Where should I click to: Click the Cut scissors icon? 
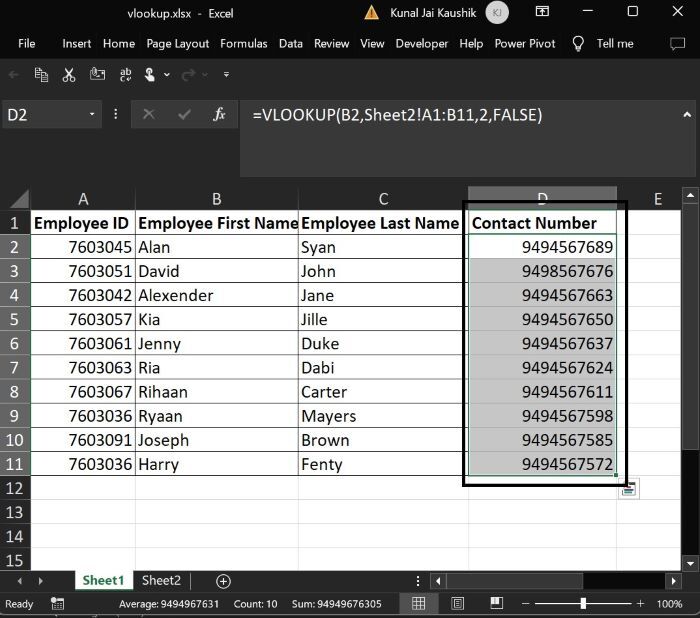click(x=69, y=75)
